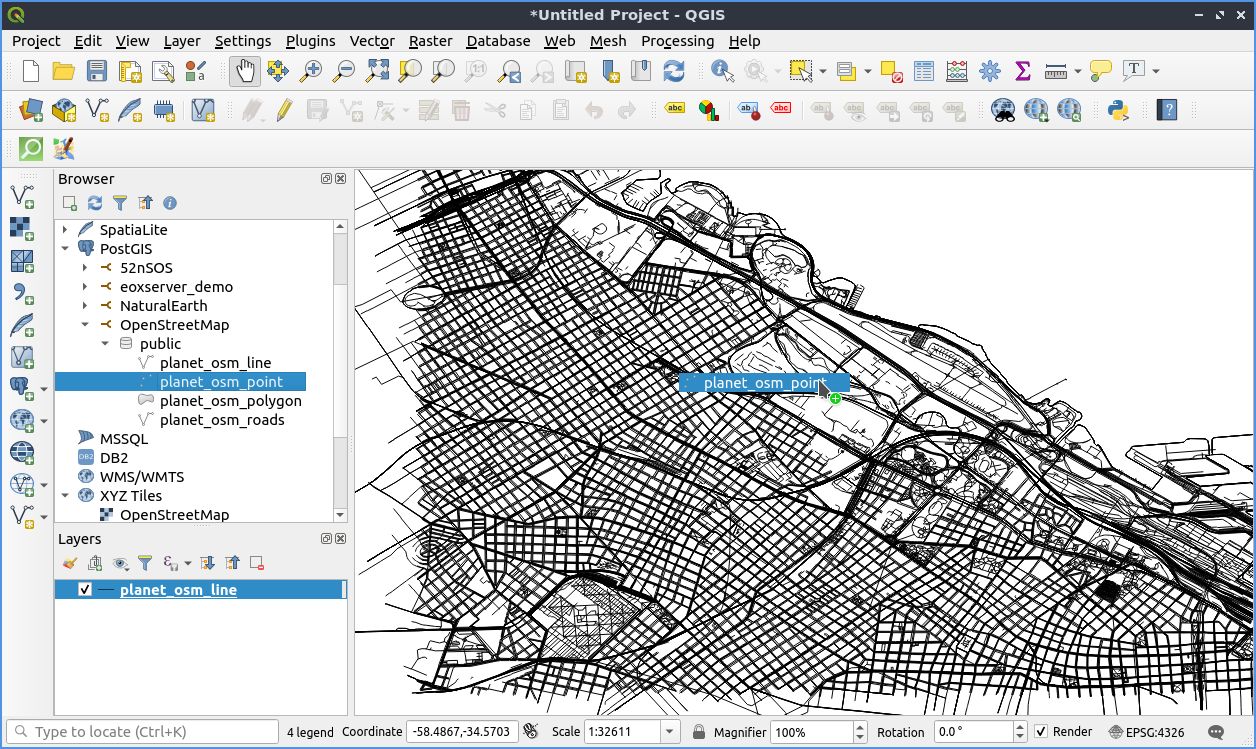Select the Zoom In magnifier tool
1256x749 pixels.
(x=311, y=71)
